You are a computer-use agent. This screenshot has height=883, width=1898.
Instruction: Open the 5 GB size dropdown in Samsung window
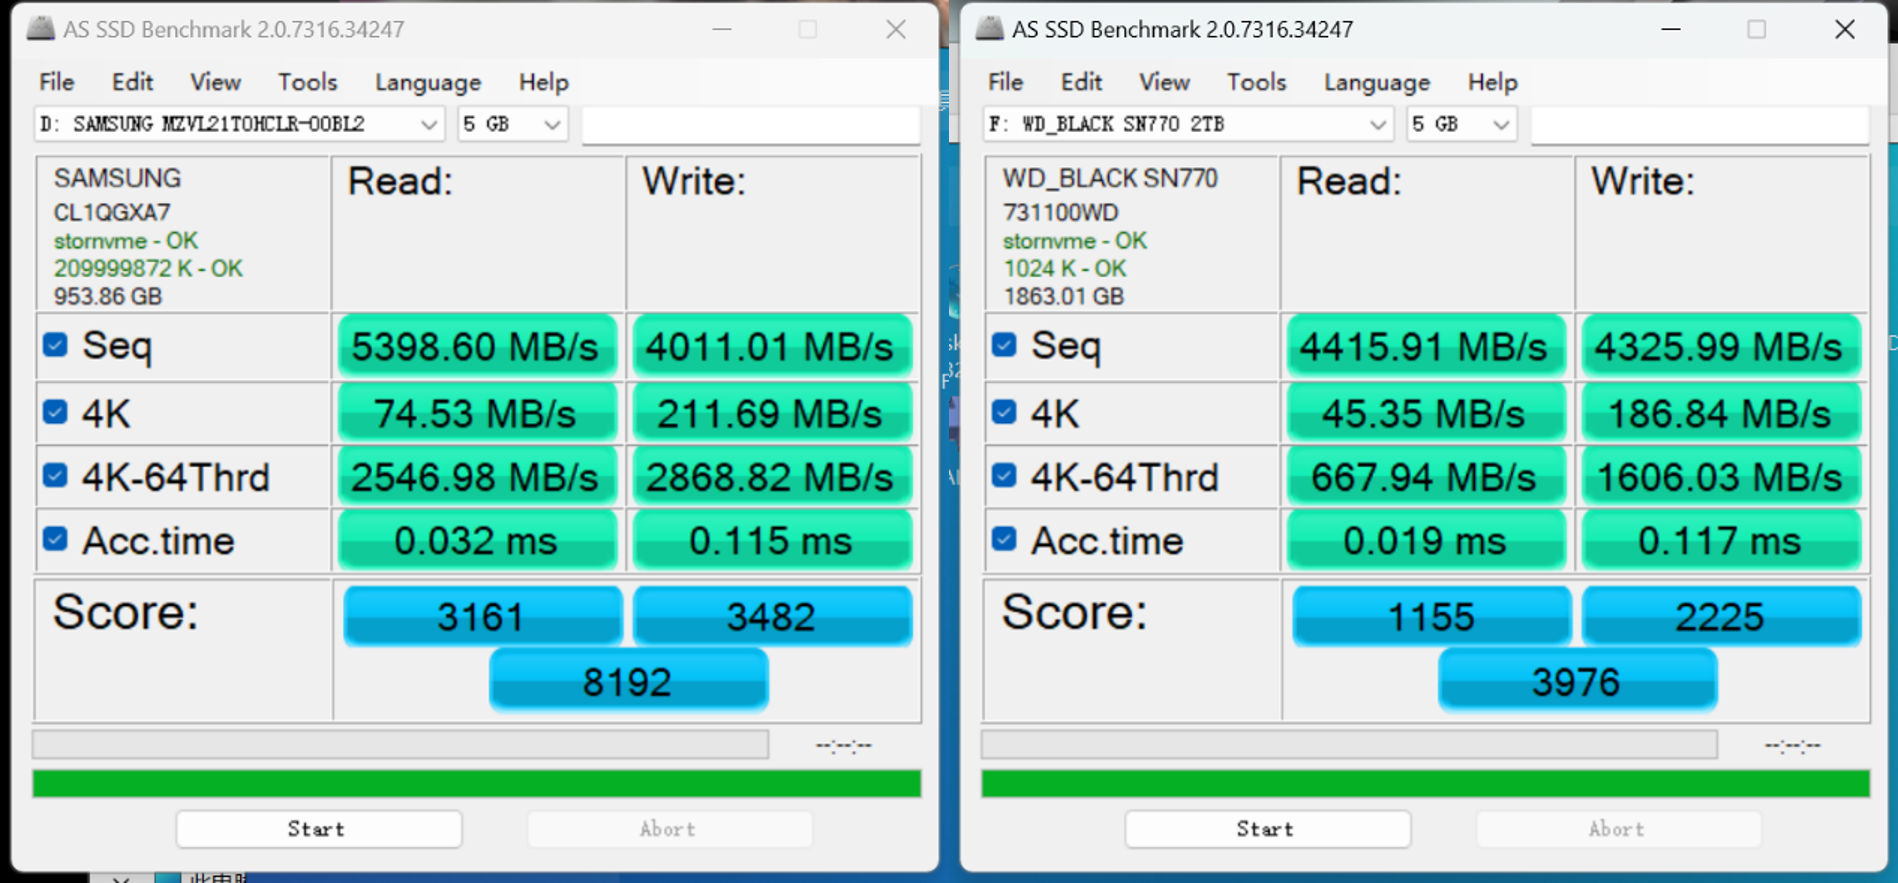point(512,124)
